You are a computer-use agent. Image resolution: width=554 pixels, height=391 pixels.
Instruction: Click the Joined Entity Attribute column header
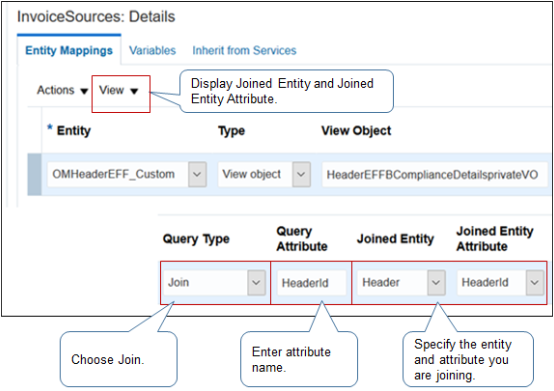[495, 239]
